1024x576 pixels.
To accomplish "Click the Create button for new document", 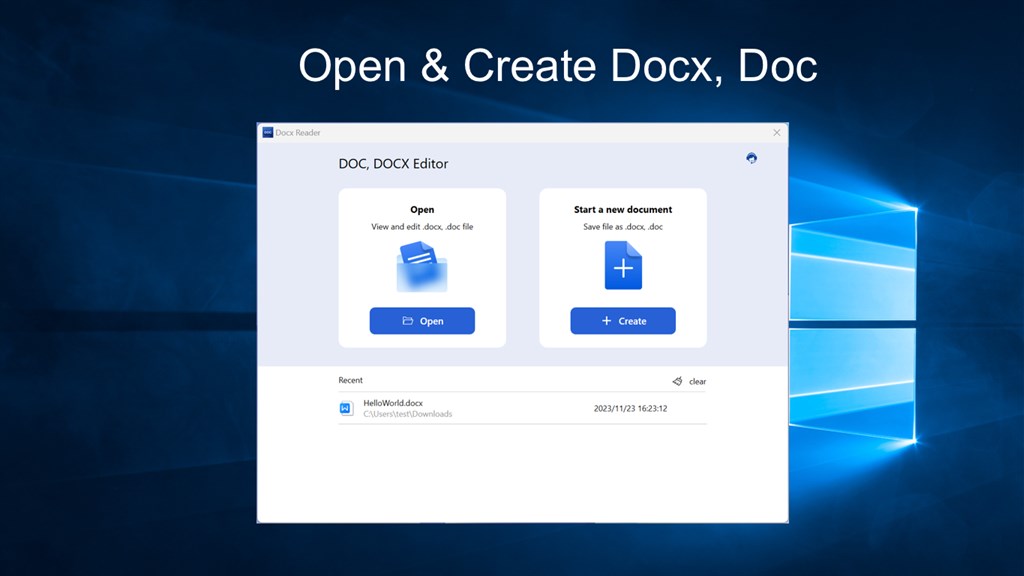I will (623, 321).
